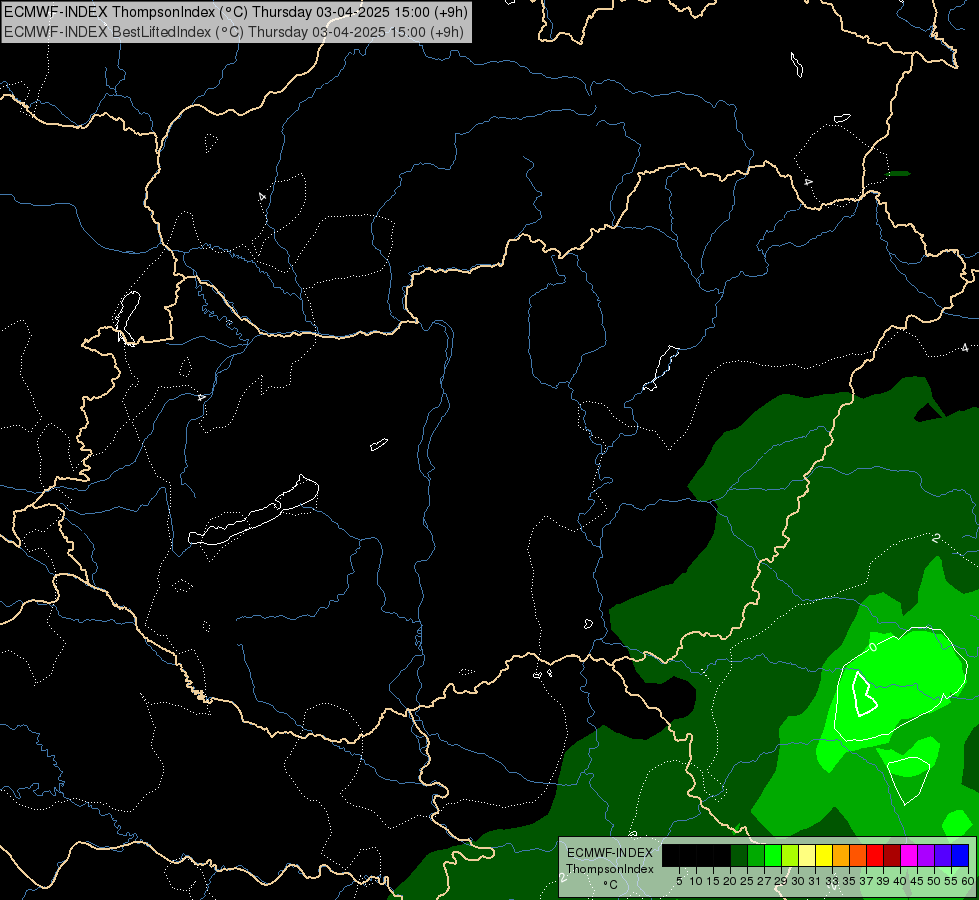Select the bright red 37–39 legend swatch
Image resolution: width=979 pixels, height=900 pixels.
tap(875, 855)
